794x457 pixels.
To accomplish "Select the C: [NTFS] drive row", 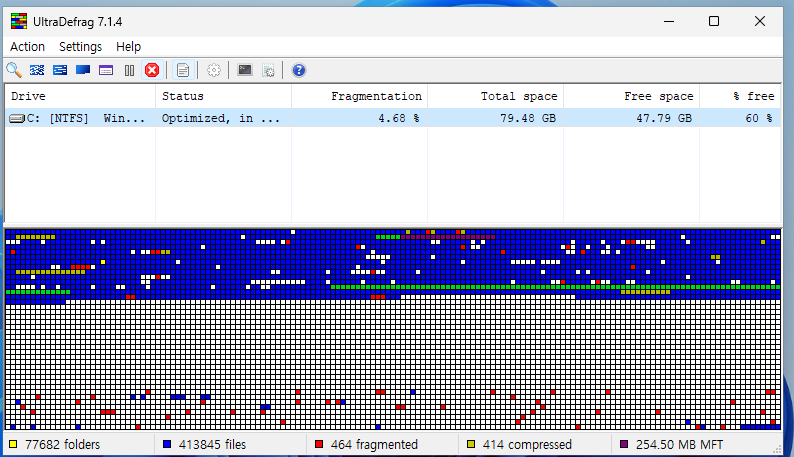I will 392,118.
